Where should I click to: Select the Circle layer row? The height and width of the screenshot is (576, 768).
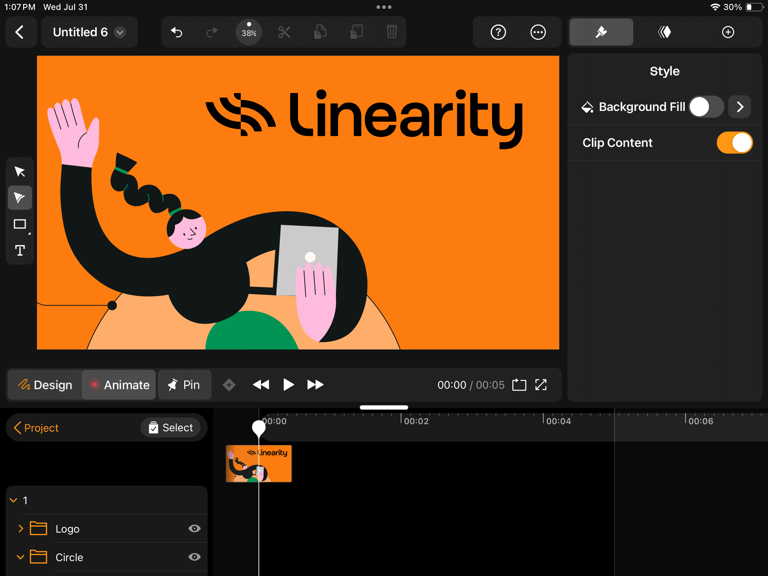(107, 557)
